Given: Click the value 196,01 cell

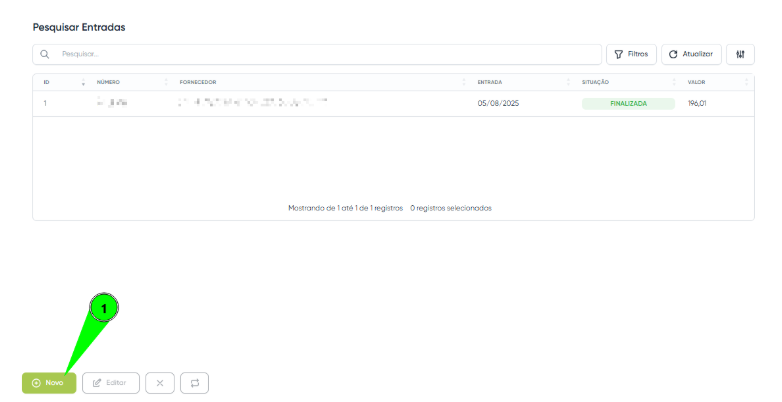Looking at the screenshot, I should 697,103.
